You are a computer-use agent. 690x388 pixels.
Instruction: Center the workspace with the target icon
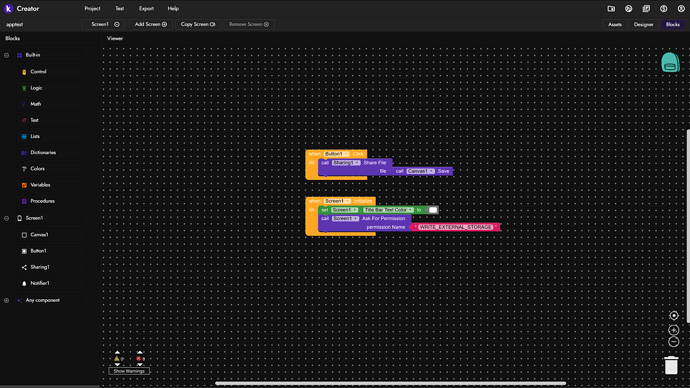click(x=674, y=315)
